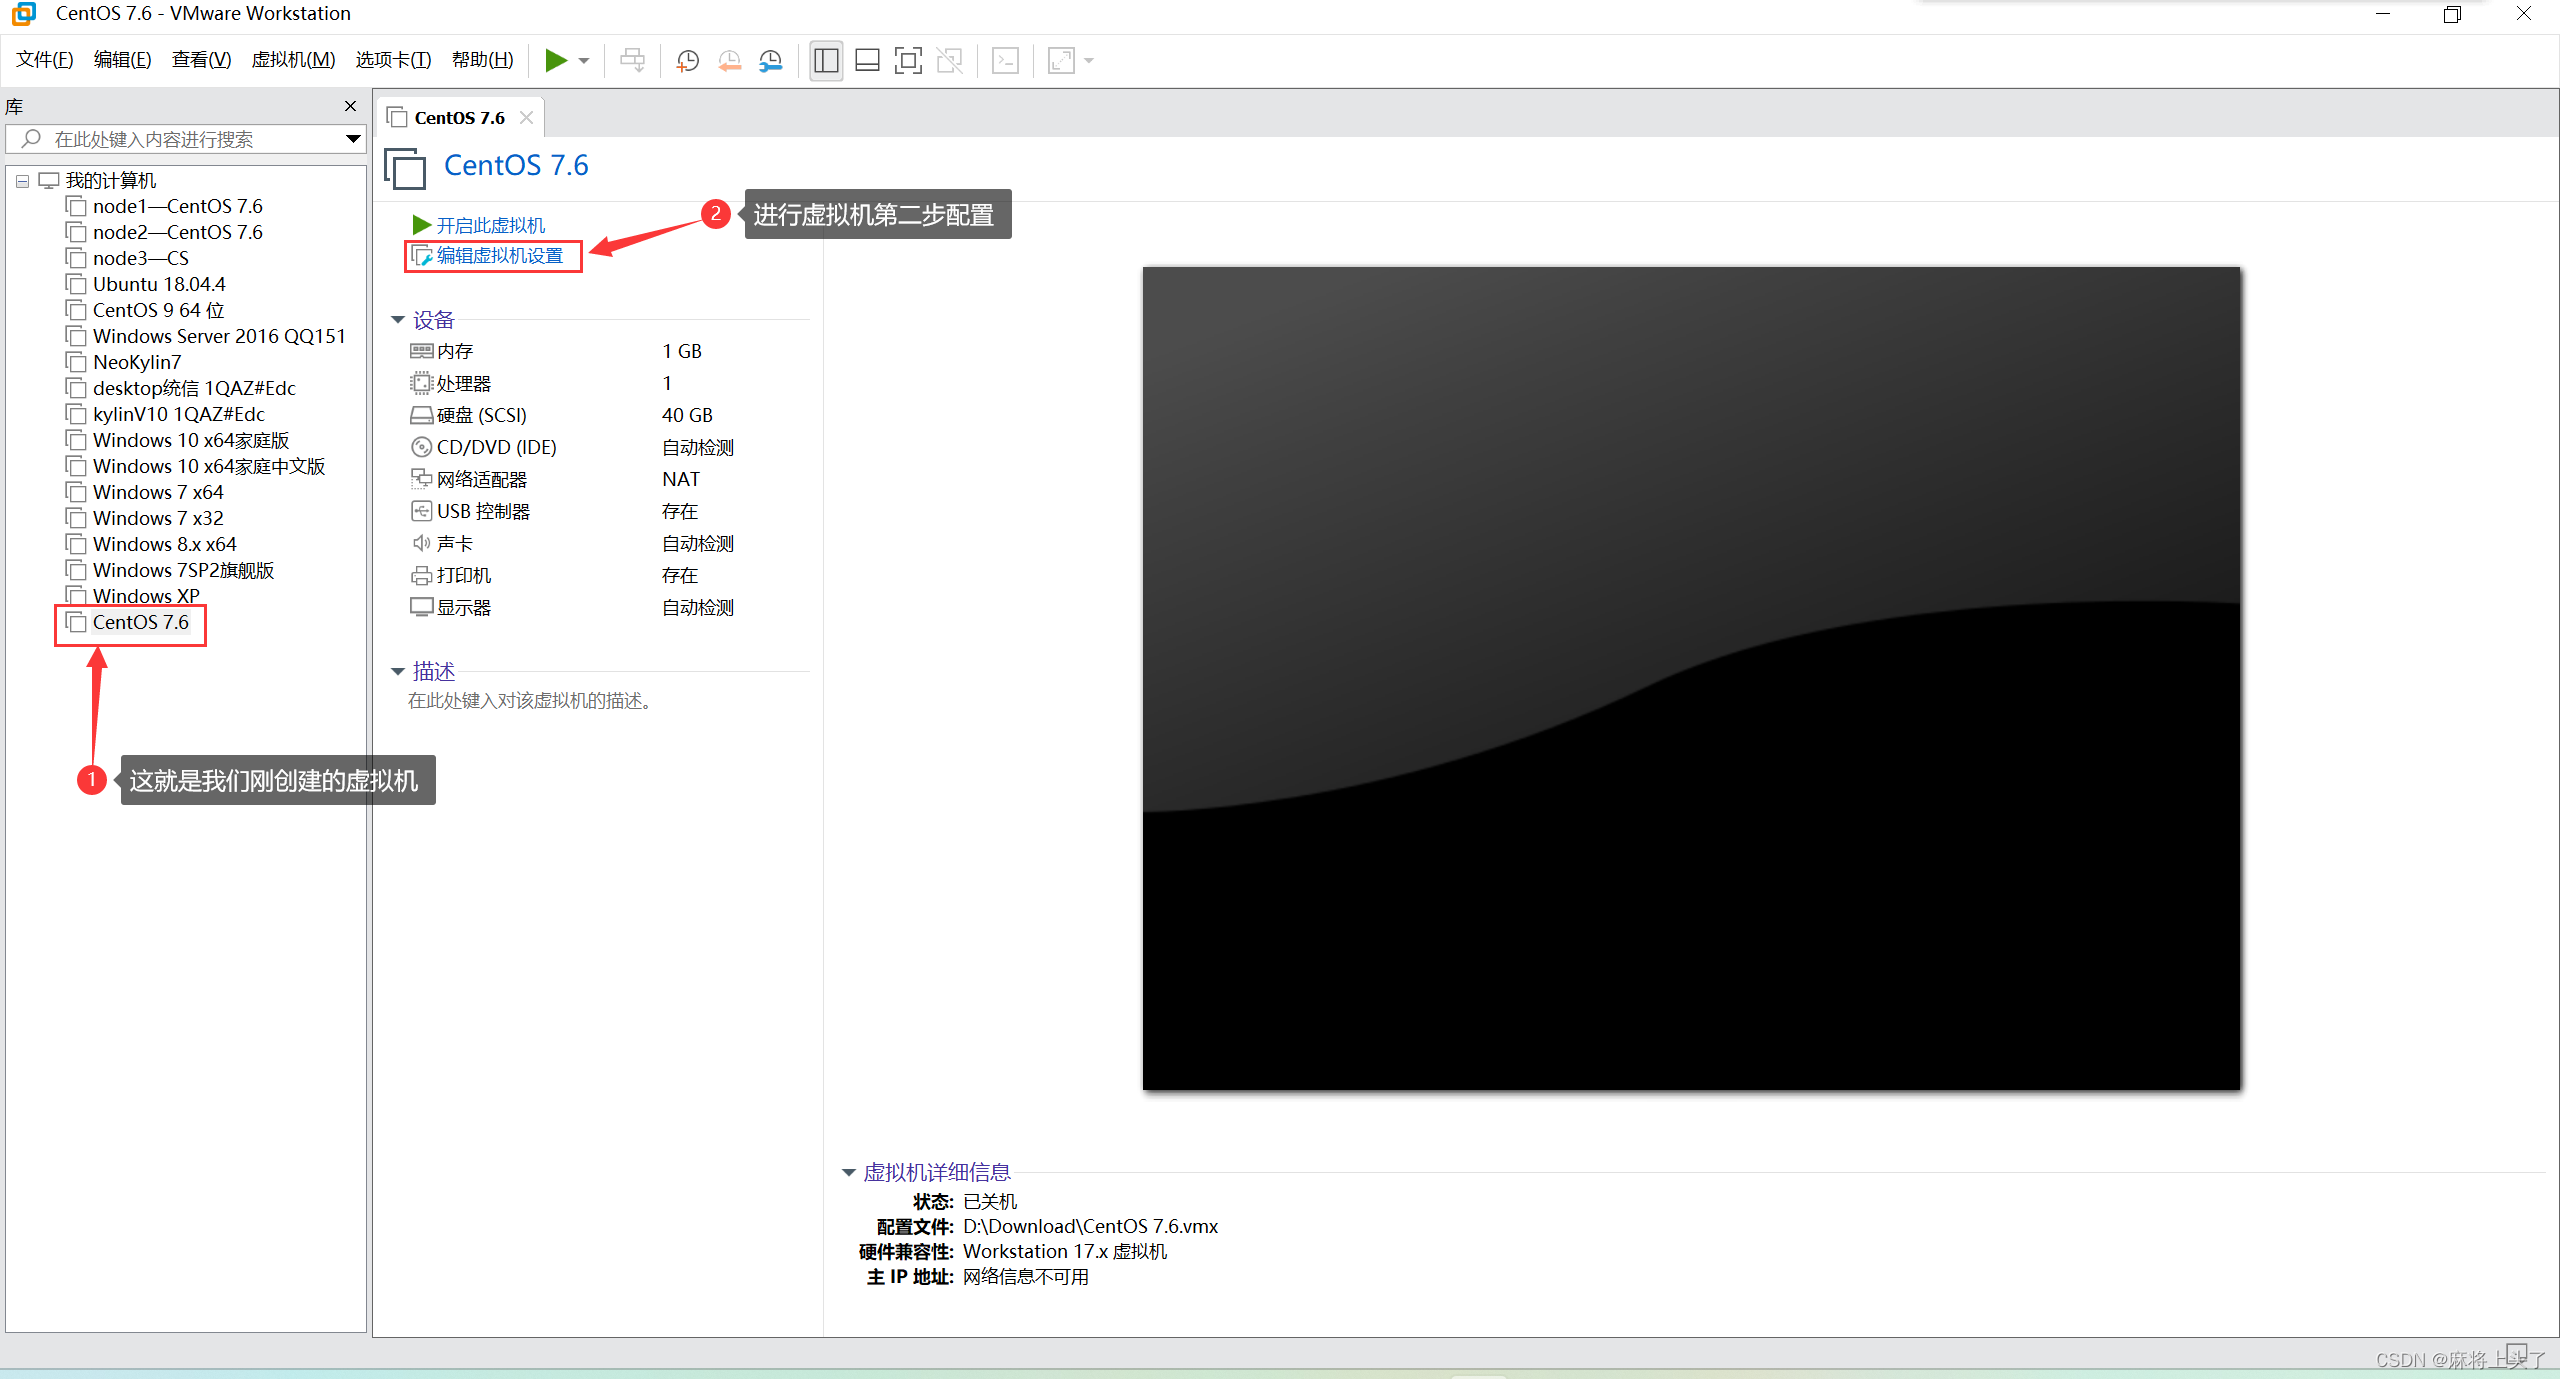This screenshot has height=1379, width=2560.
Task: Open the snapshot manager wrench icon
Action: click(770, 61)
